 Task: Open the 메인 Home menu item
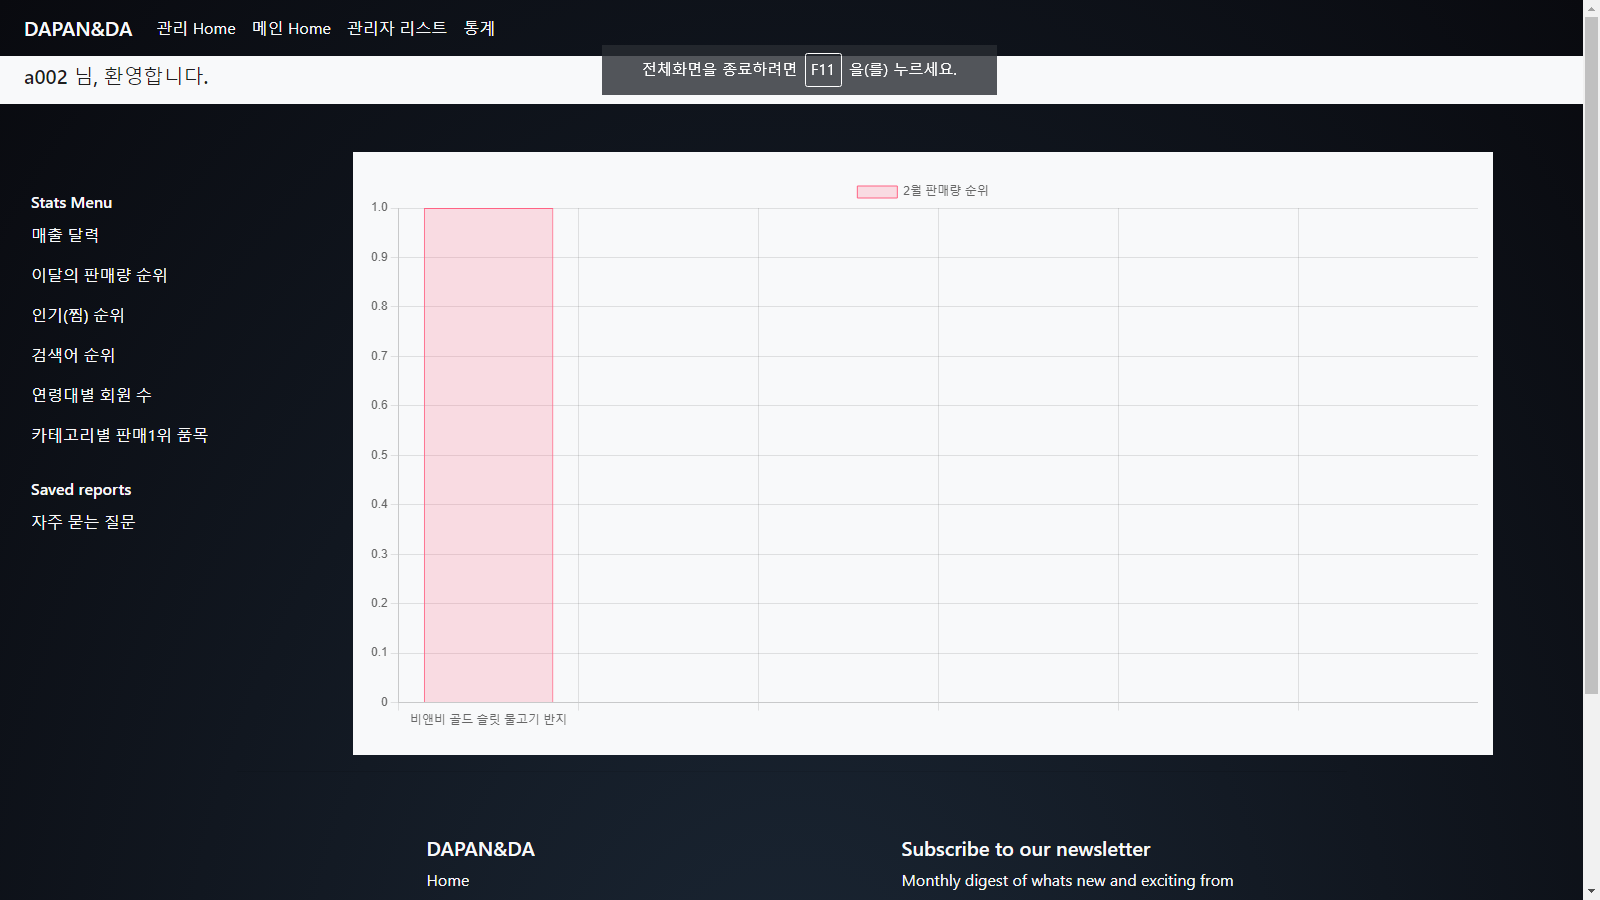pyautogui.click(x=291, y=28)
